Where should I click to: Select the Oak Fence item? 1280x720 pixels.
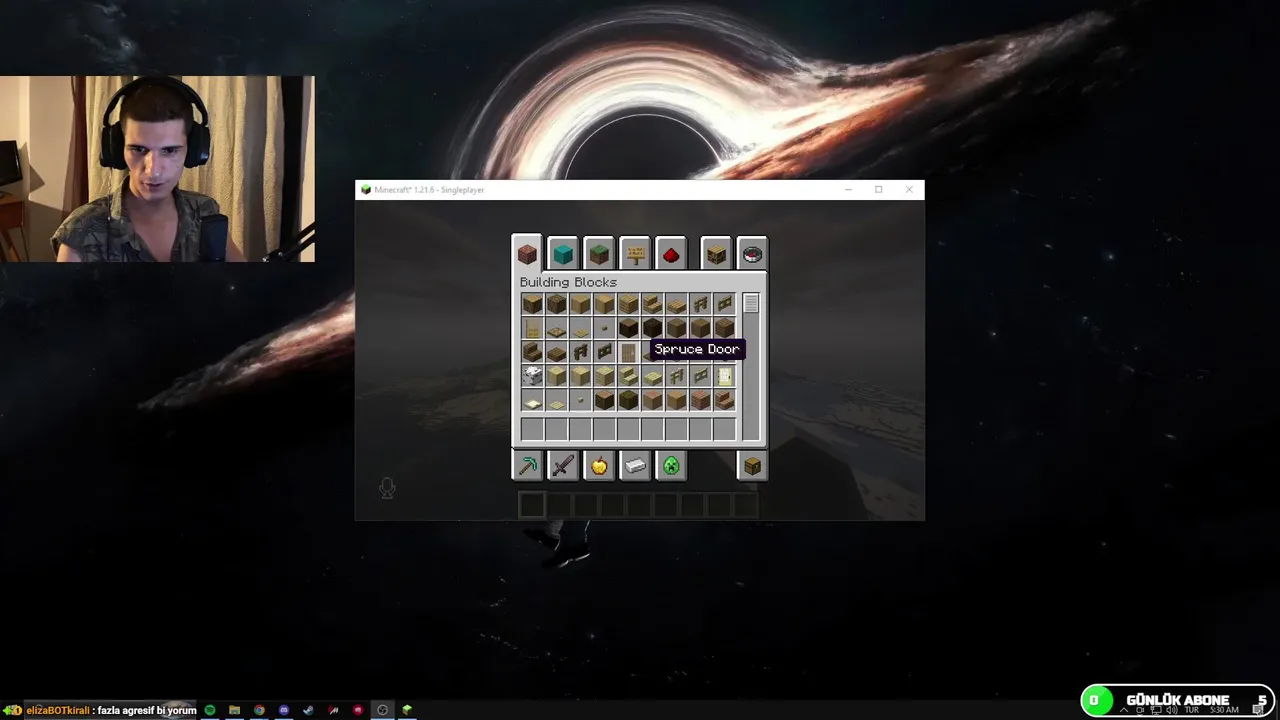coord(700,304)
